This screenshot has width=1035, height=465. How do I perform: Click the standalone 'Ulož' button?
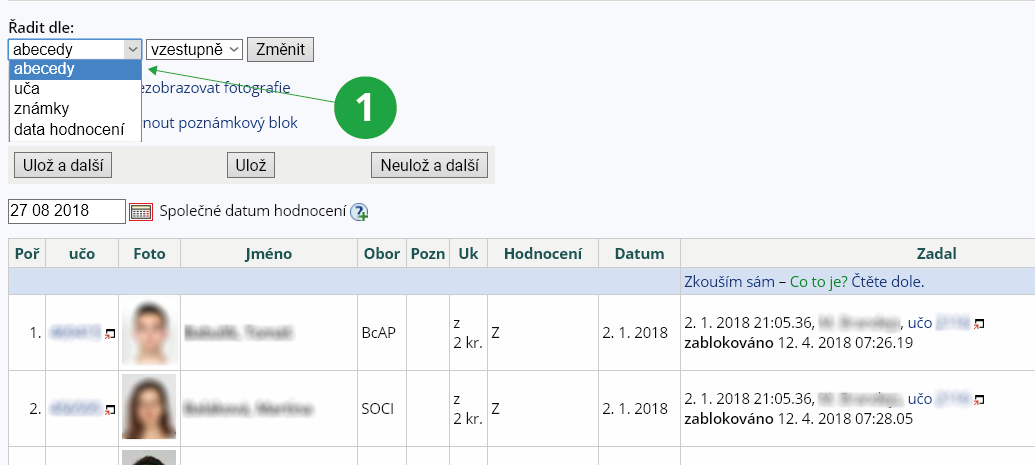pos(250,166)
